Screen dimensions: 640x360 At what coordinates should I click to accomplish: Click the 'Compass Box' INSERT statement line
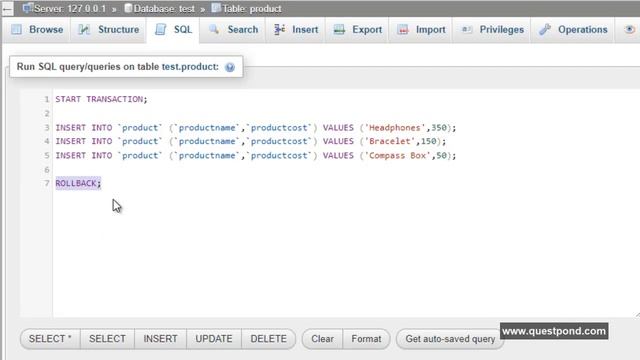256,156
